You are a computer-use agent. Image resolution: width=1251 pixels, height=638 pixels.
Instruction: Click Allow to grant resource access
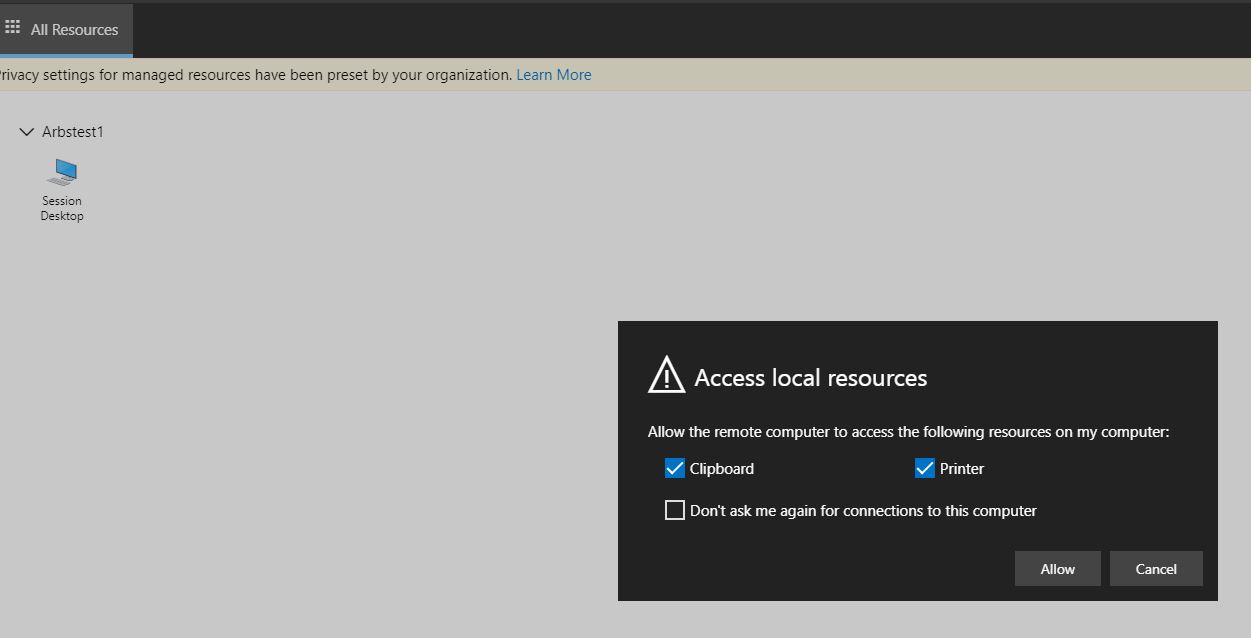click(1057, 568)
